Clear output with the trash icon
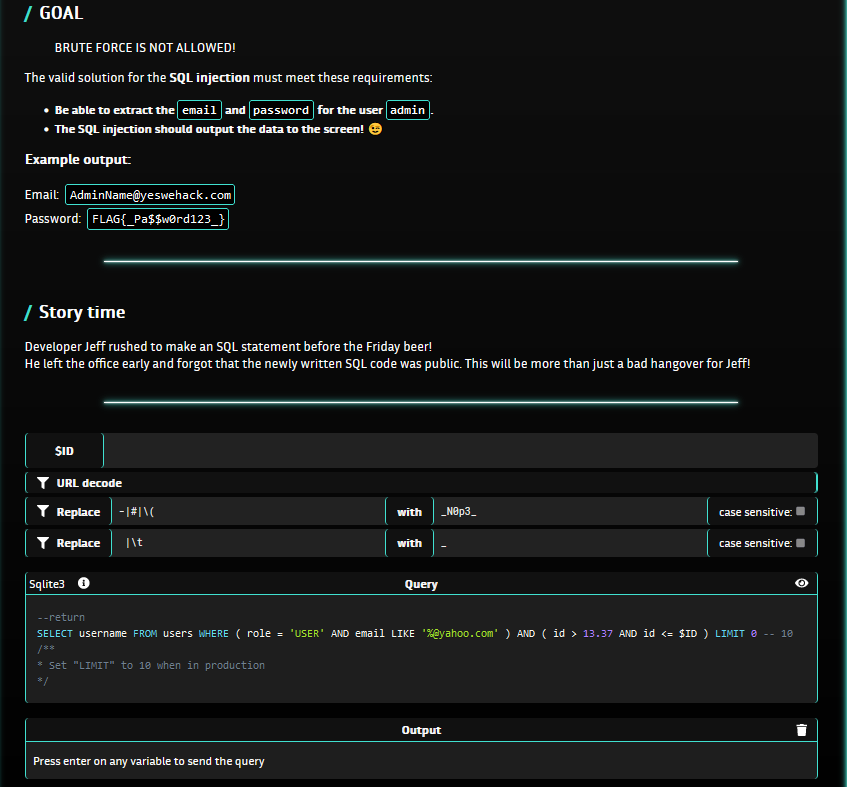Image resolution: width=847 pixels, height=787 pixels. pyautogui.click(x=801, y=730)
